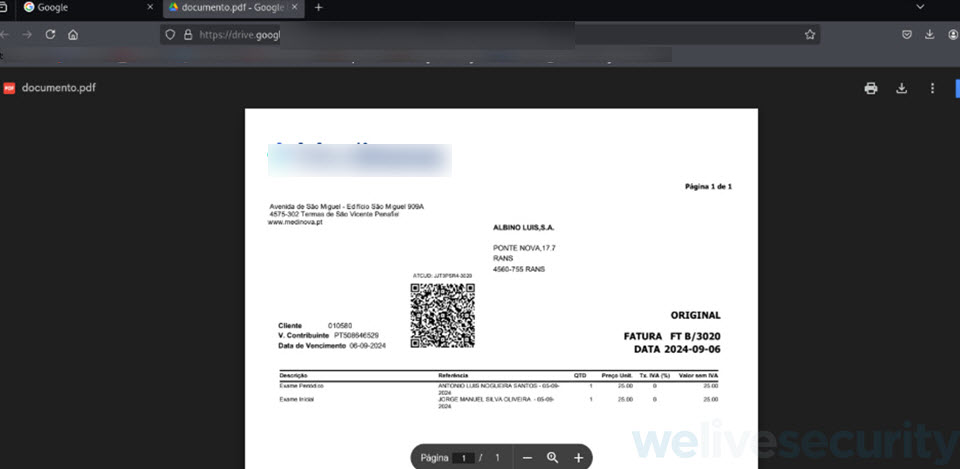Viewport: 960px width, 469px height.
Task: Select the PONTE NOVA,17.7 address line
Action: 524,248
